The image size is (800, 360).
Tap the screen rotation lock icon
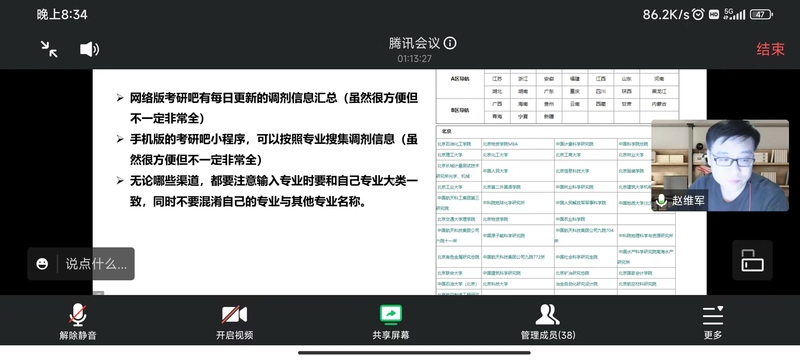[x=753, y=260]
